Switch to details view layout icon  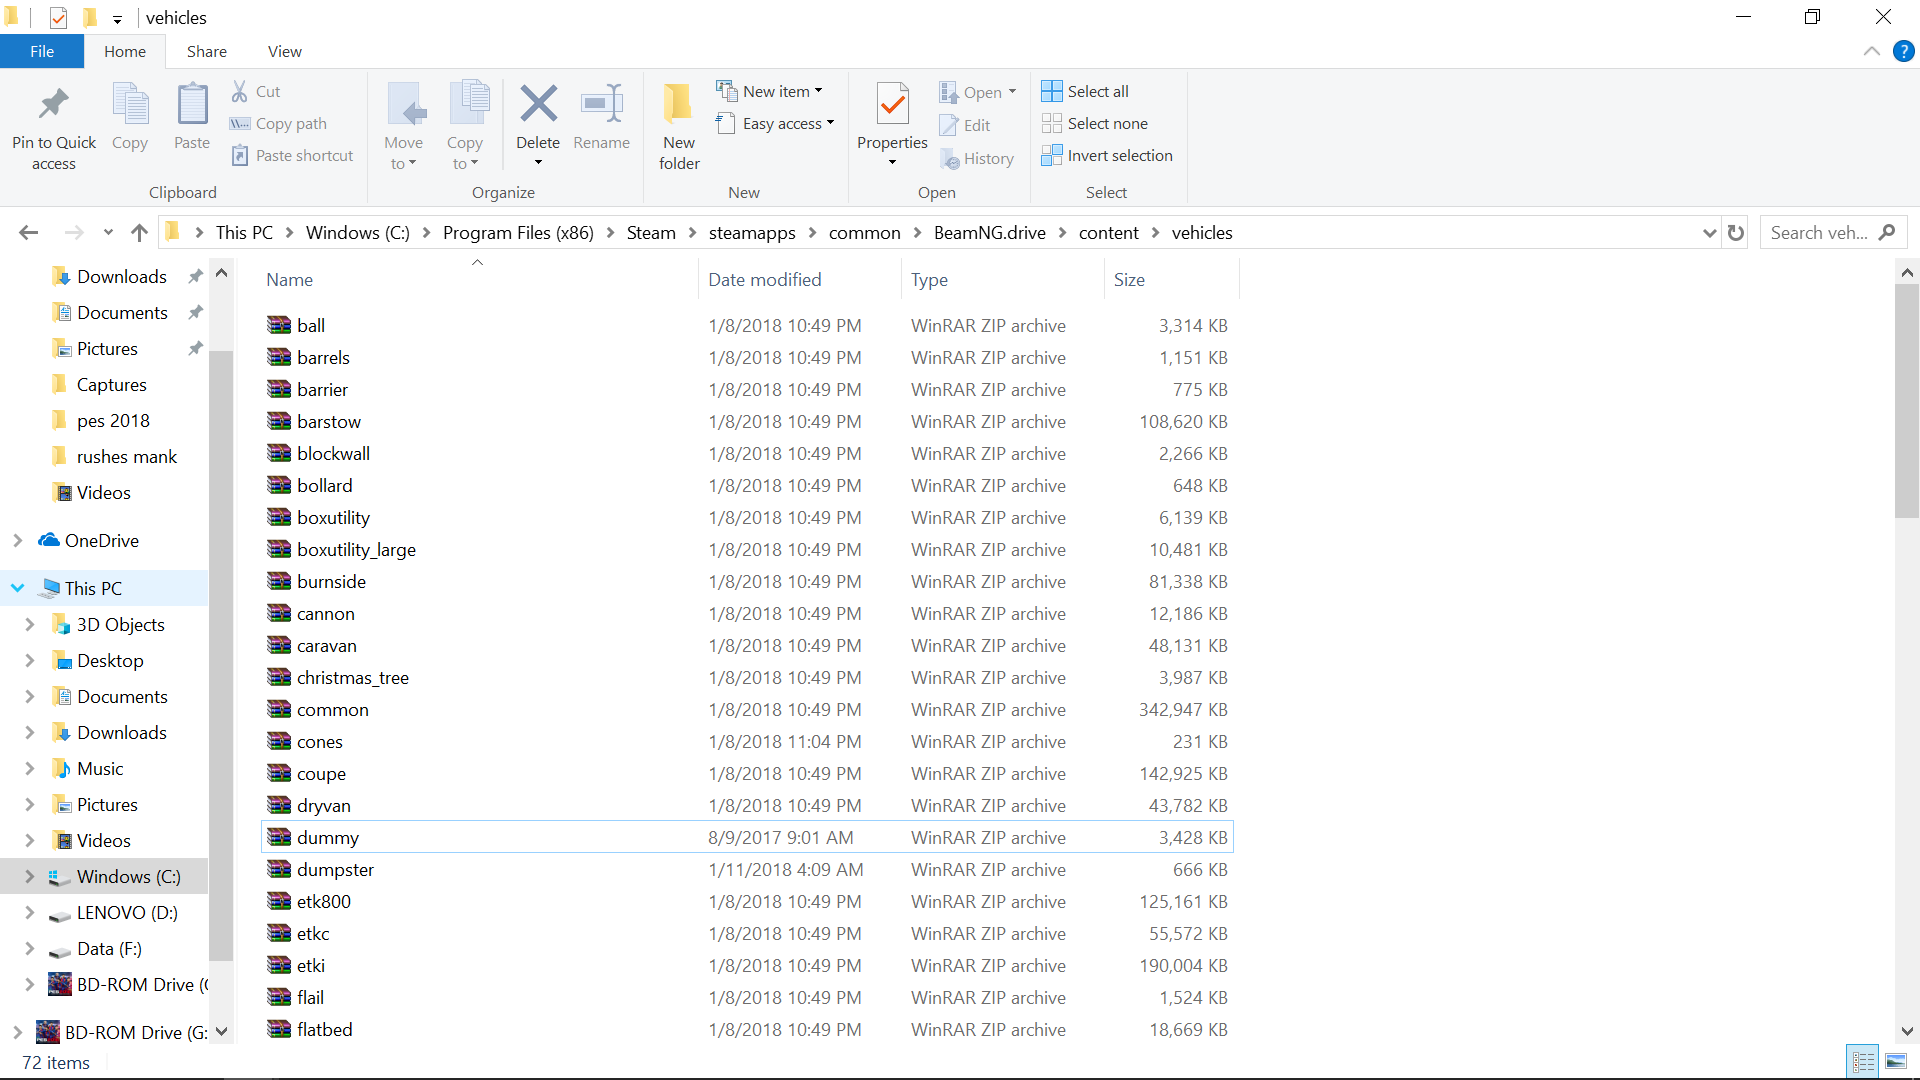click(1863, 1061)
